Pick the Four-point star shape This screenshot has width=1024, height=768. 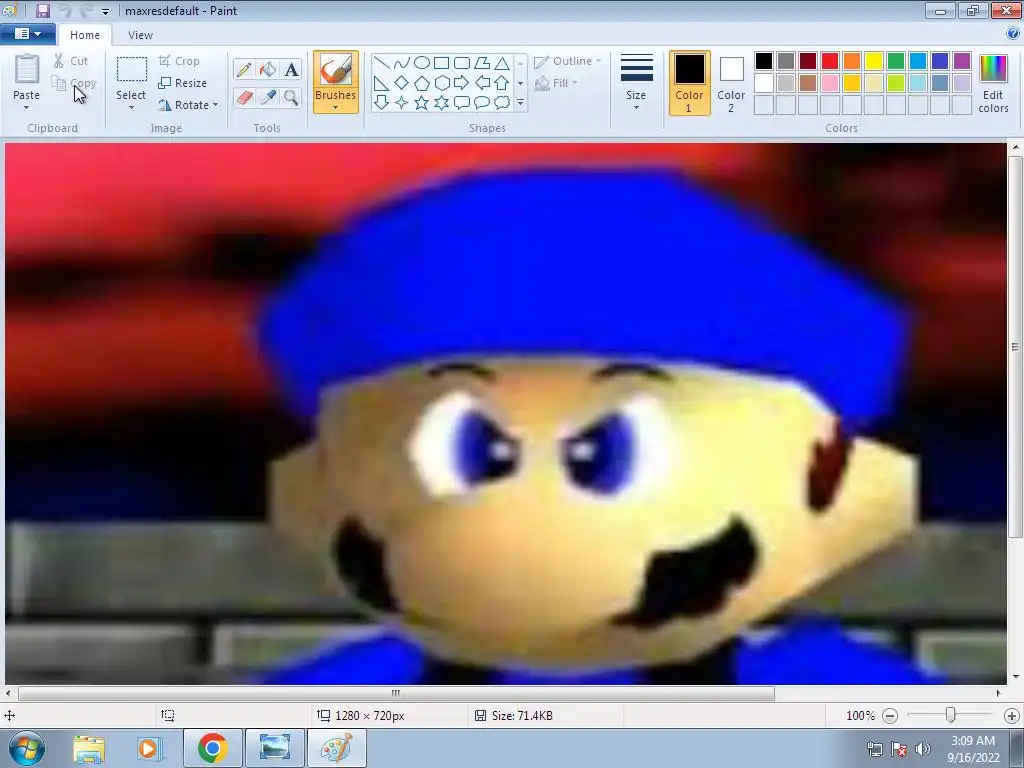(402, 103)
